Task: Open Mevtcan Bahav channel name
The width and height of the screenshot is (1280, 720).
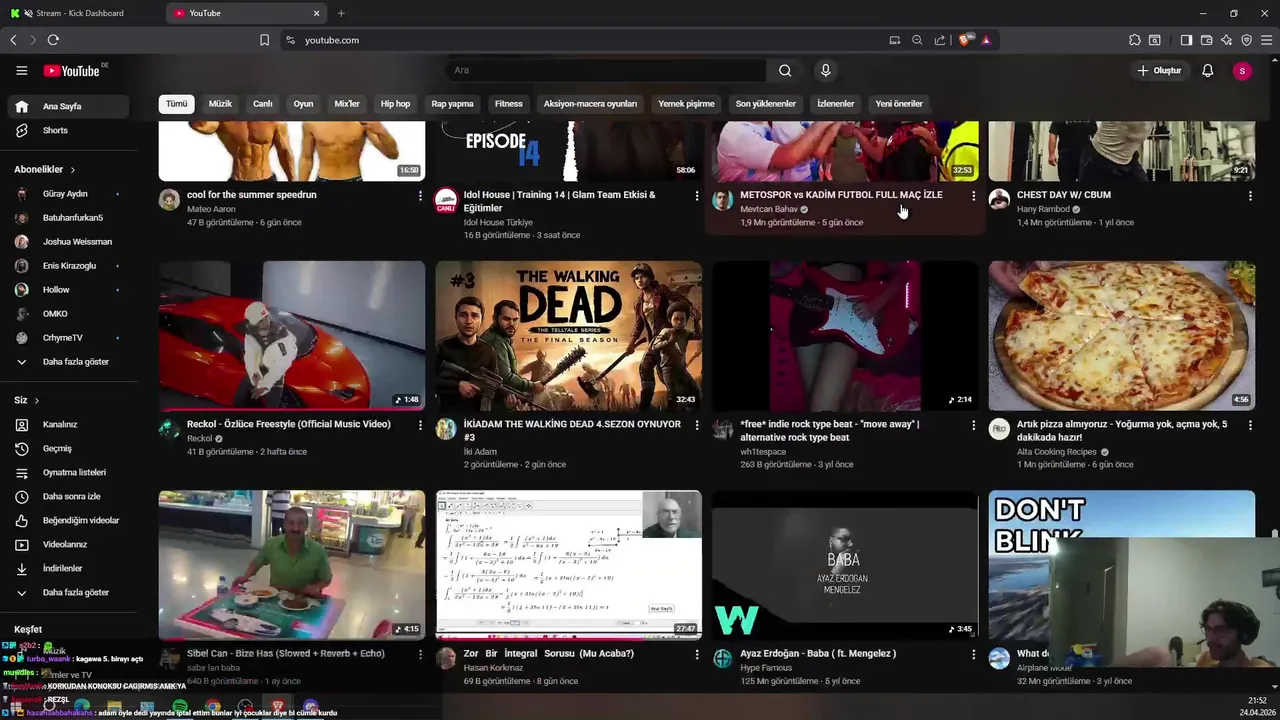Action: (768, 209)
